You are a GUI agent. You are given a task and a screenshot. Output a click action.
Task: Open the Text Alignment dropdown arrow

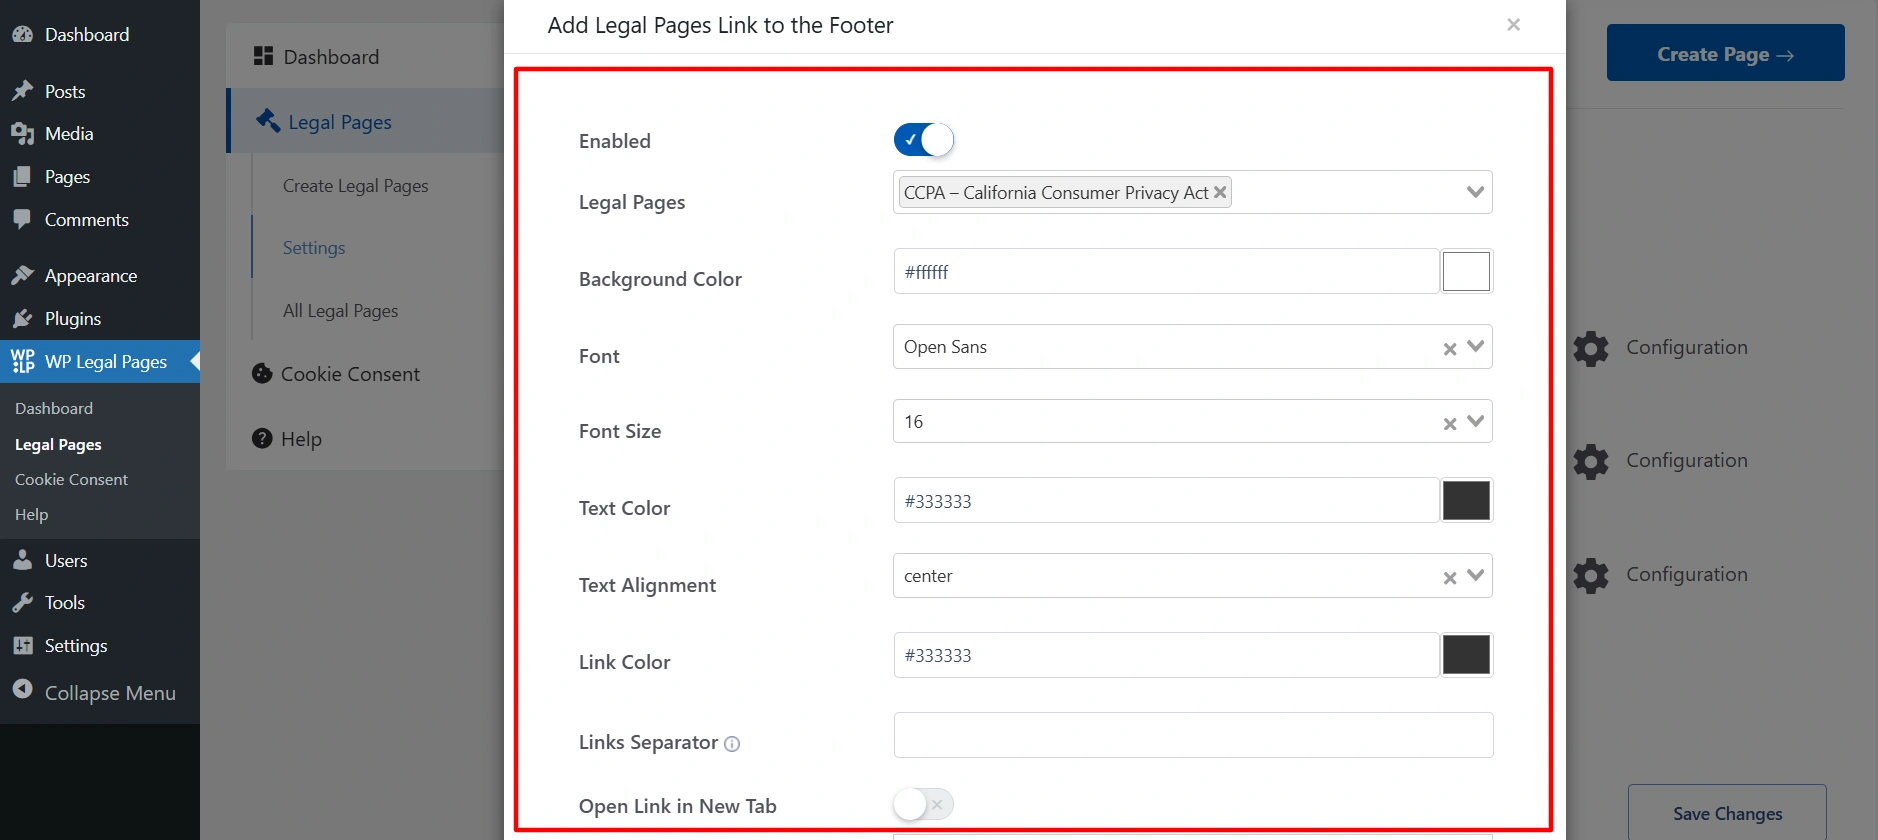[x=1475, y=575]
